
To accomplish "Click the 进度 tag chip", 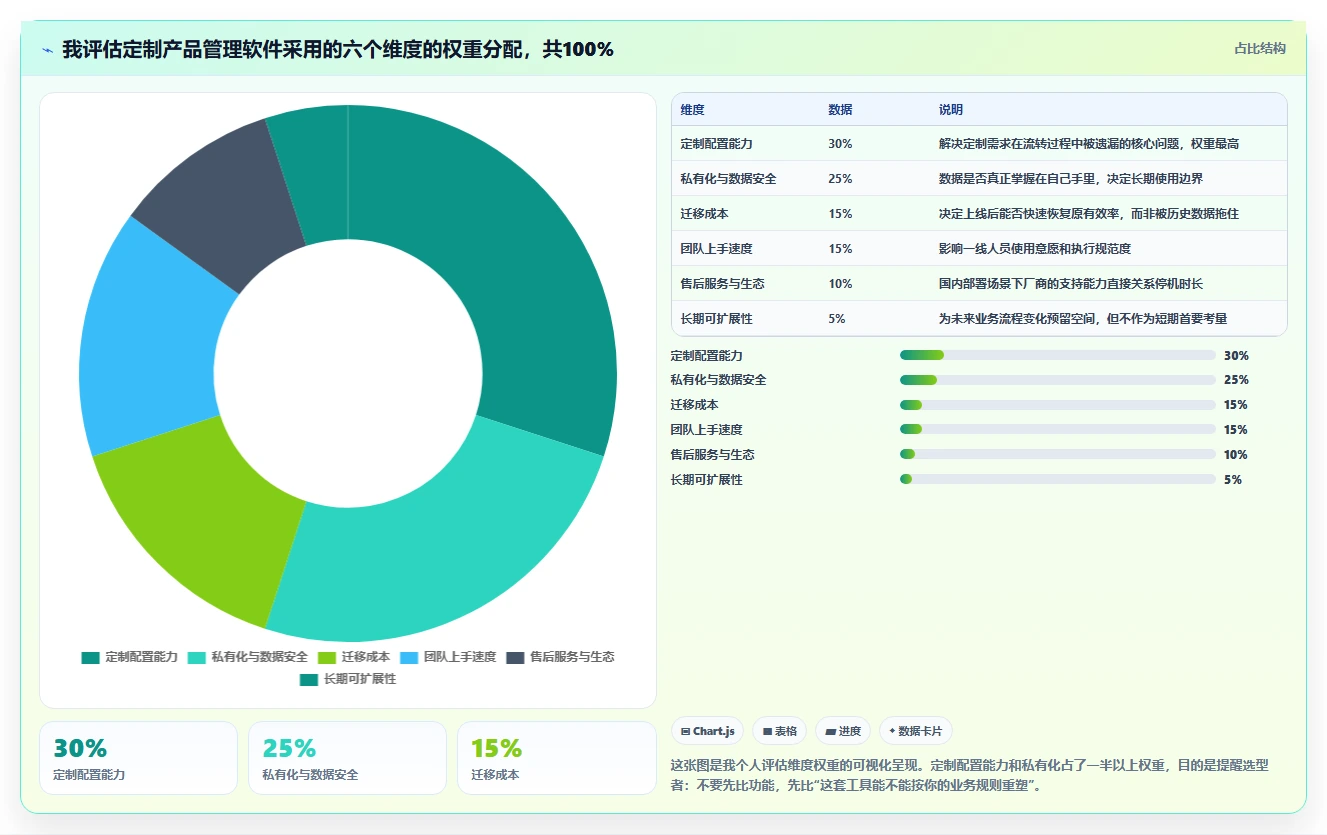I will (x=843, y=731).
